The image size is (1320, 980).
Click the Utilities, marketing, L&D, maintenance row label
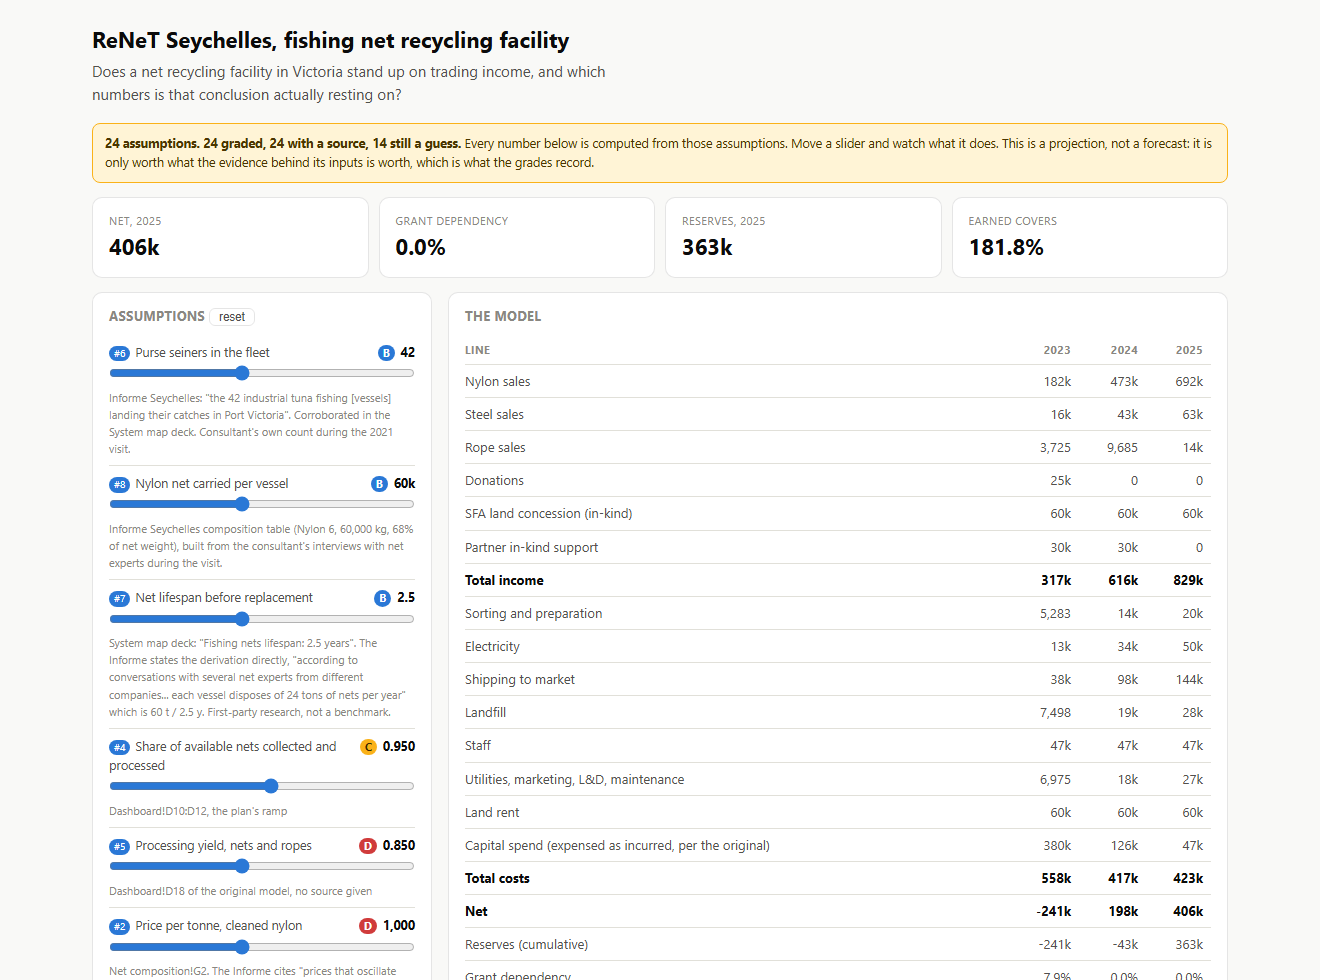coord(574,780)
